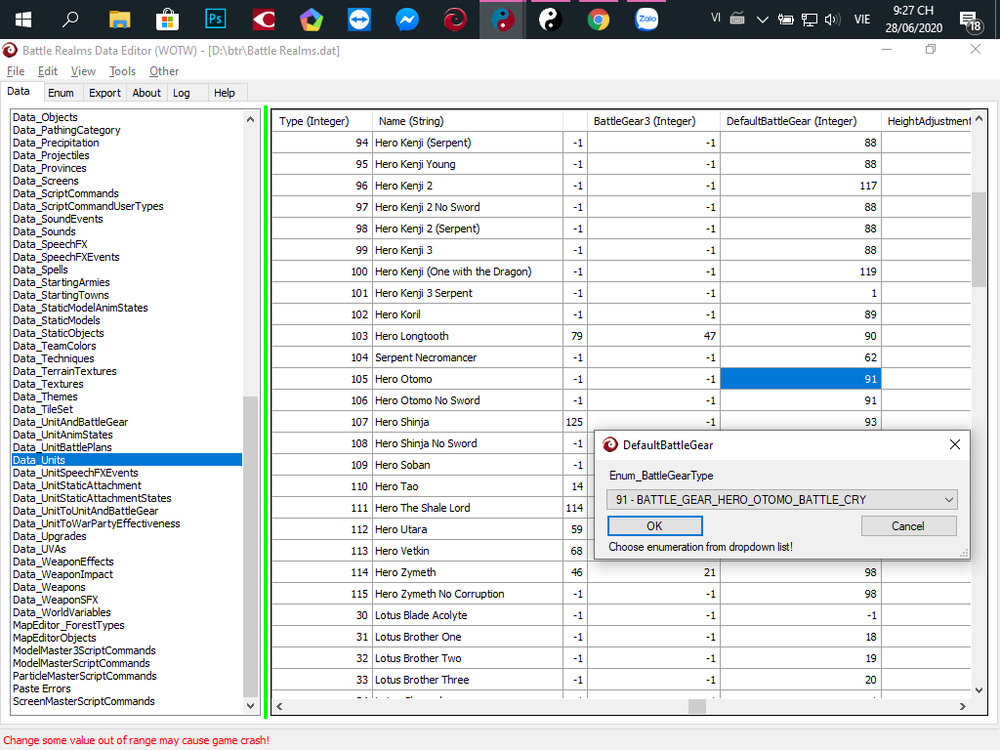Show hidden system tray icons
This screenshot has width=1000, height=750.
(x=763, y=19)
